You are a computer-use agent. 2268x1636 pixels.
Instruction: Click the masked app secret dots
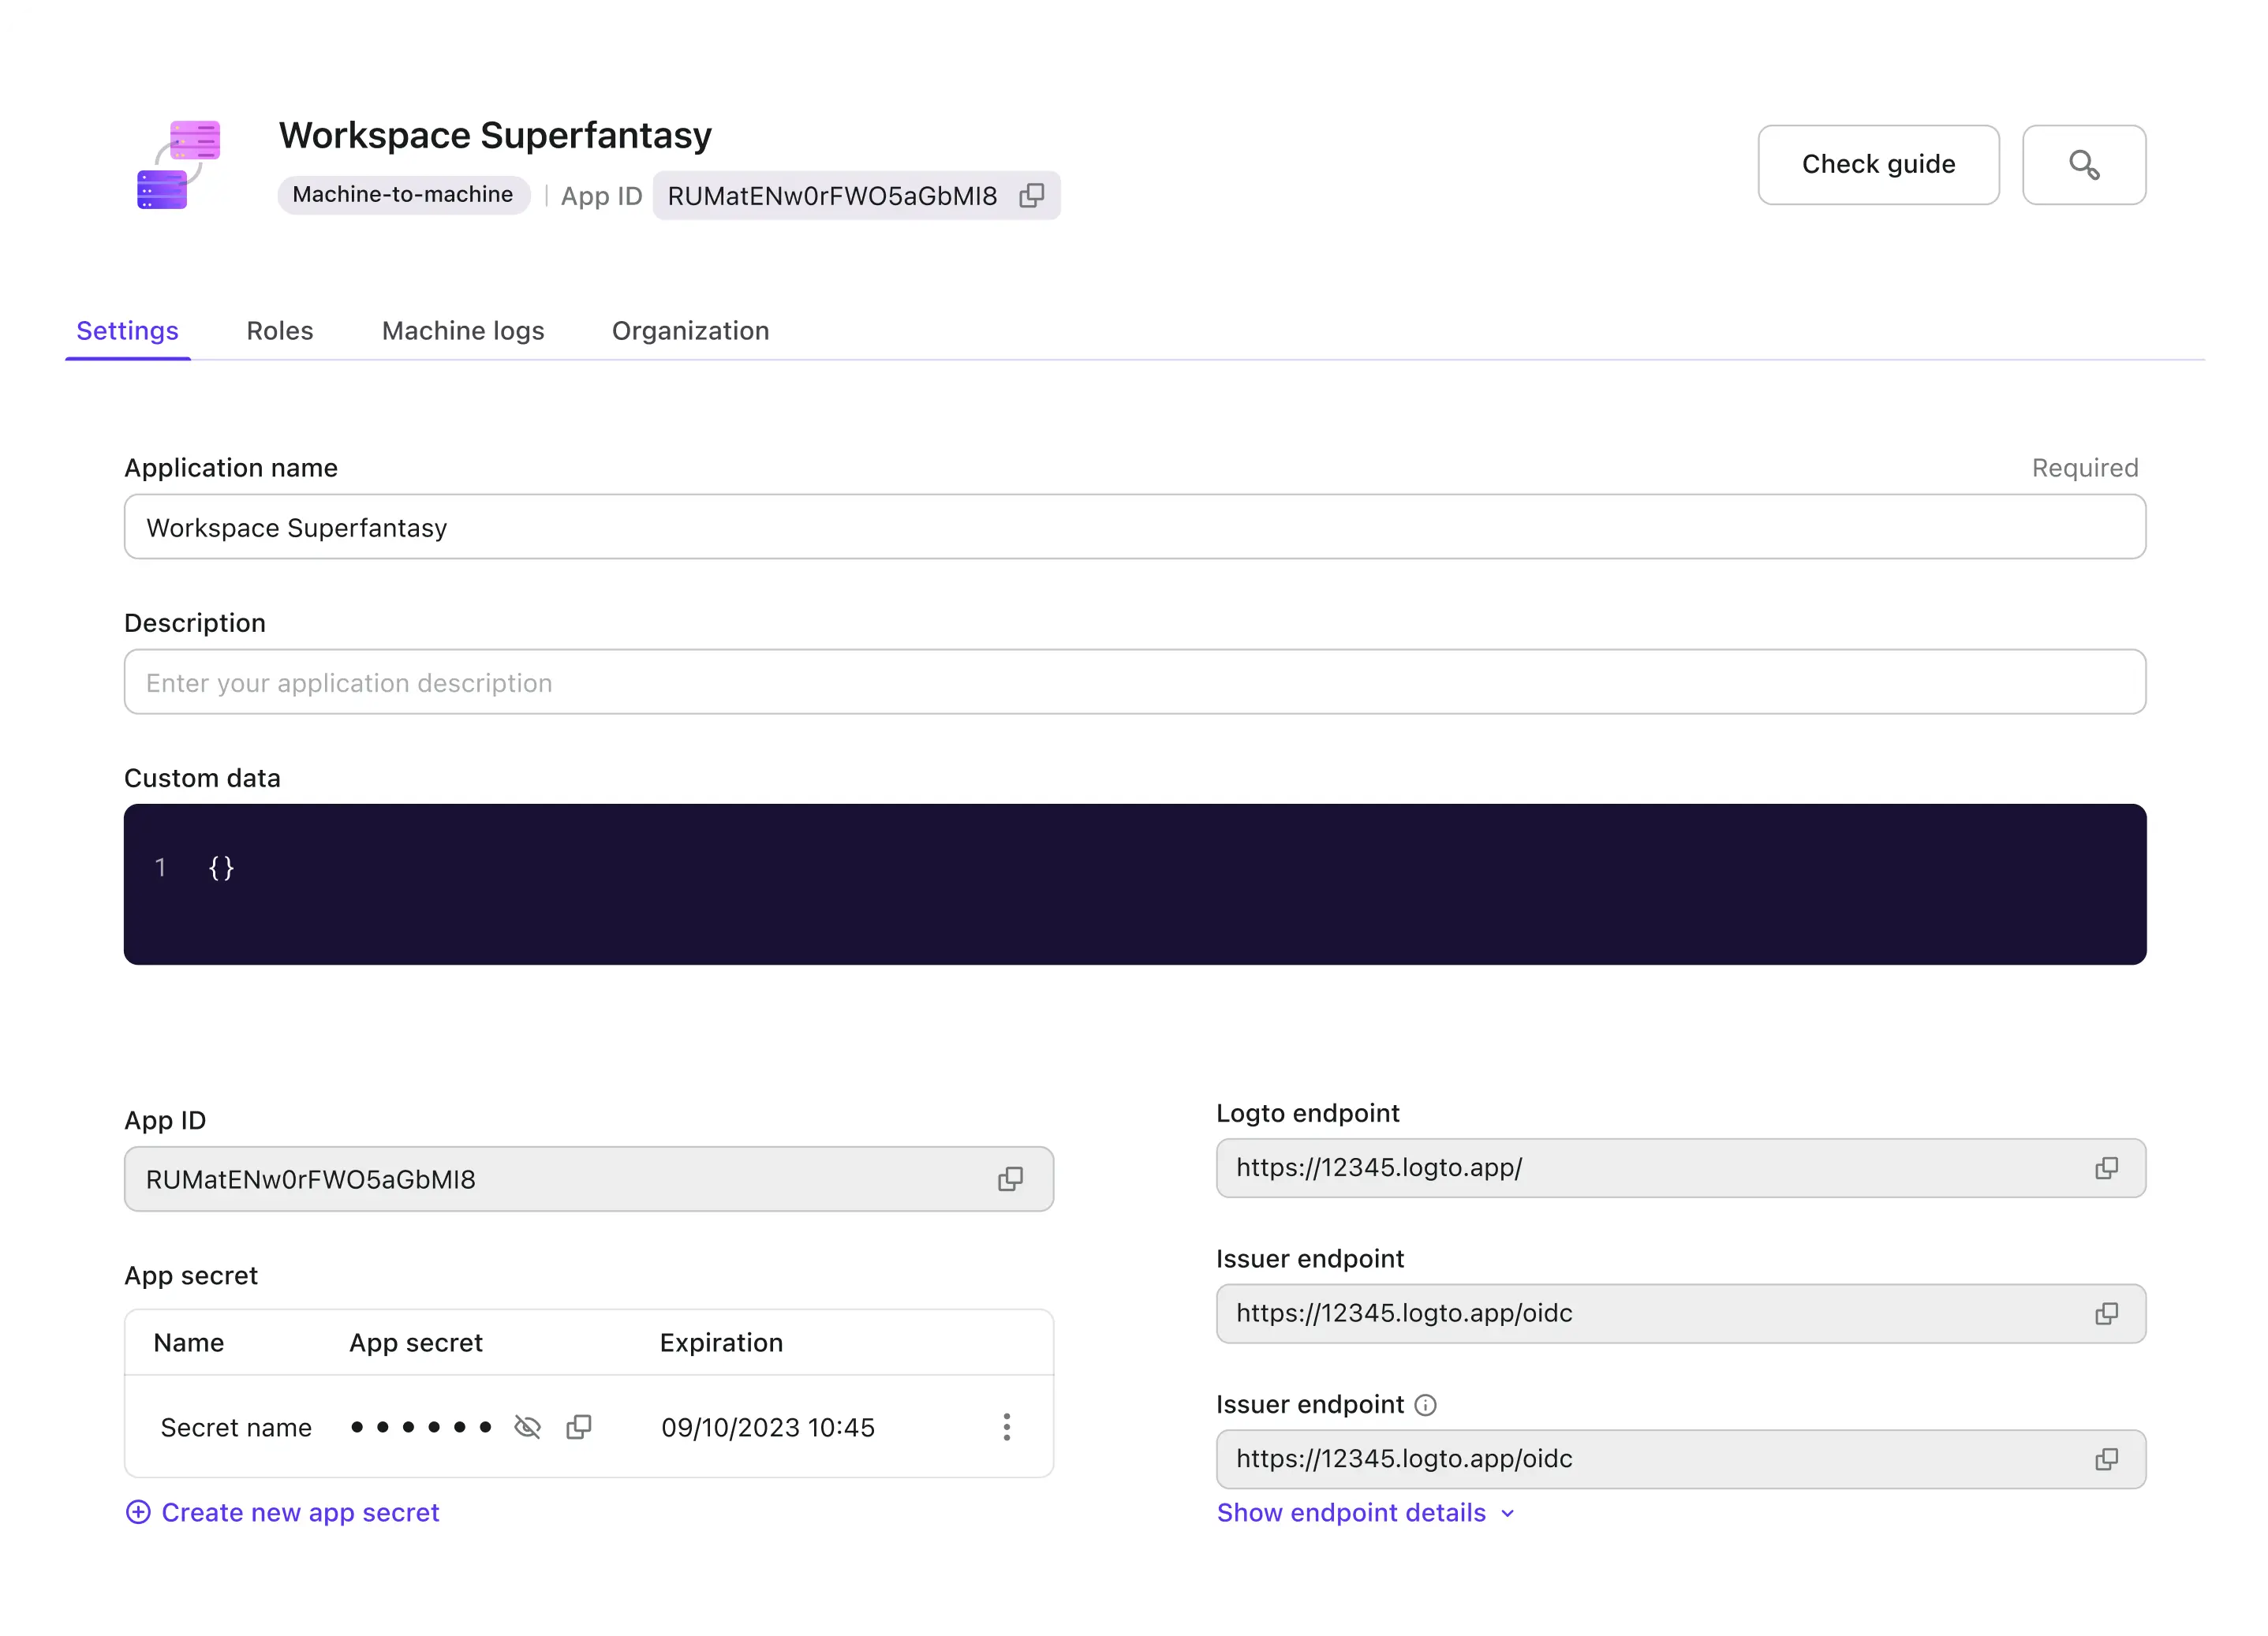click(421, 1427)
